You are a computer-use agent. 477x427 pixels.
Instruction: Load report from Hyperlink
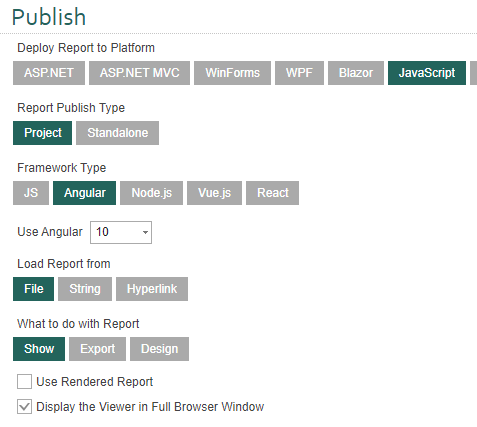click(x=152, y=289)
